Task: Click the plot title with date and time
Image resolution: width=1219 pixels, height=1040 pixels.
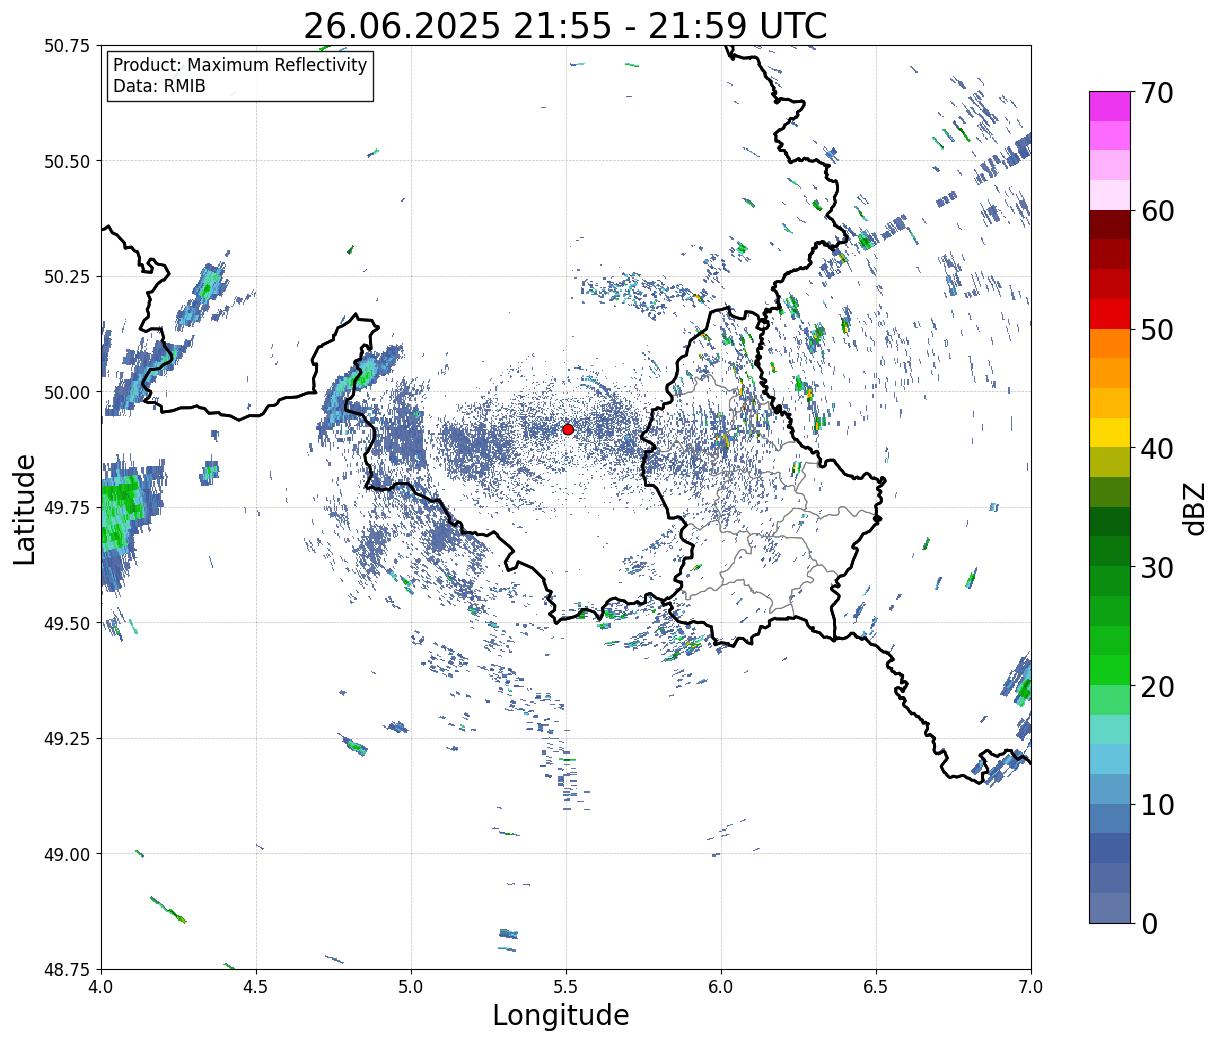Action: 565,26
